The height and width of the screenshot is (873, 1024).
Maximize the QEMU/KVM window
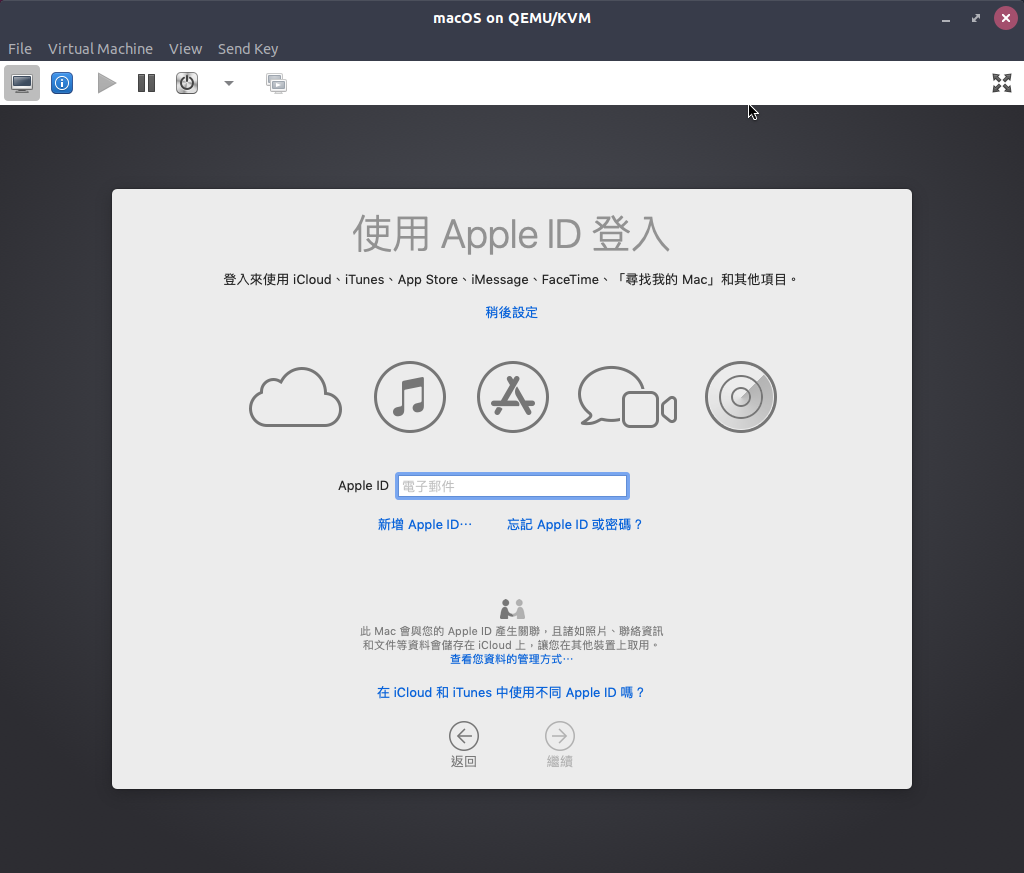[976, 18]
